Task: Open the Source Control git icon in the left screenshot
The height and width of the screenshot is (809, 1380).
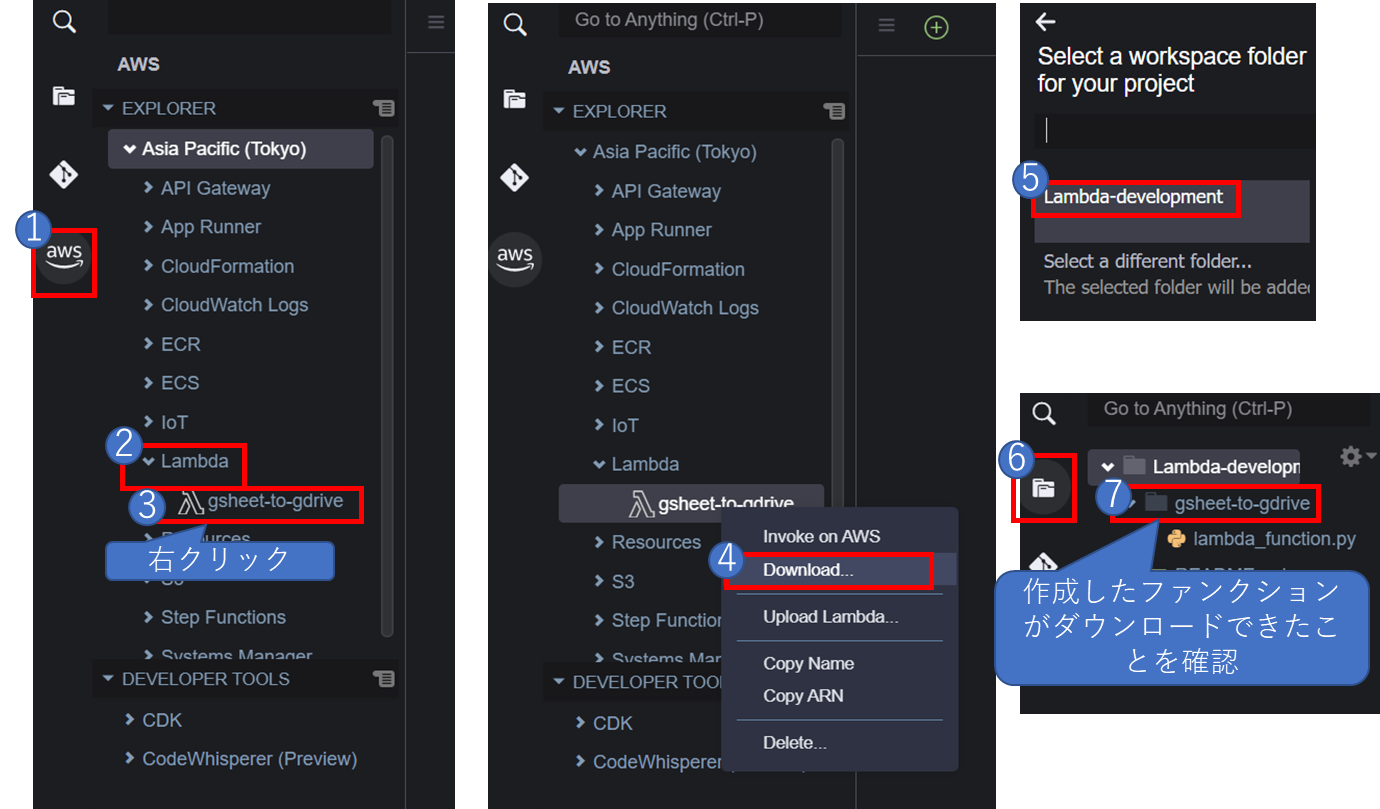Action: 64,175
